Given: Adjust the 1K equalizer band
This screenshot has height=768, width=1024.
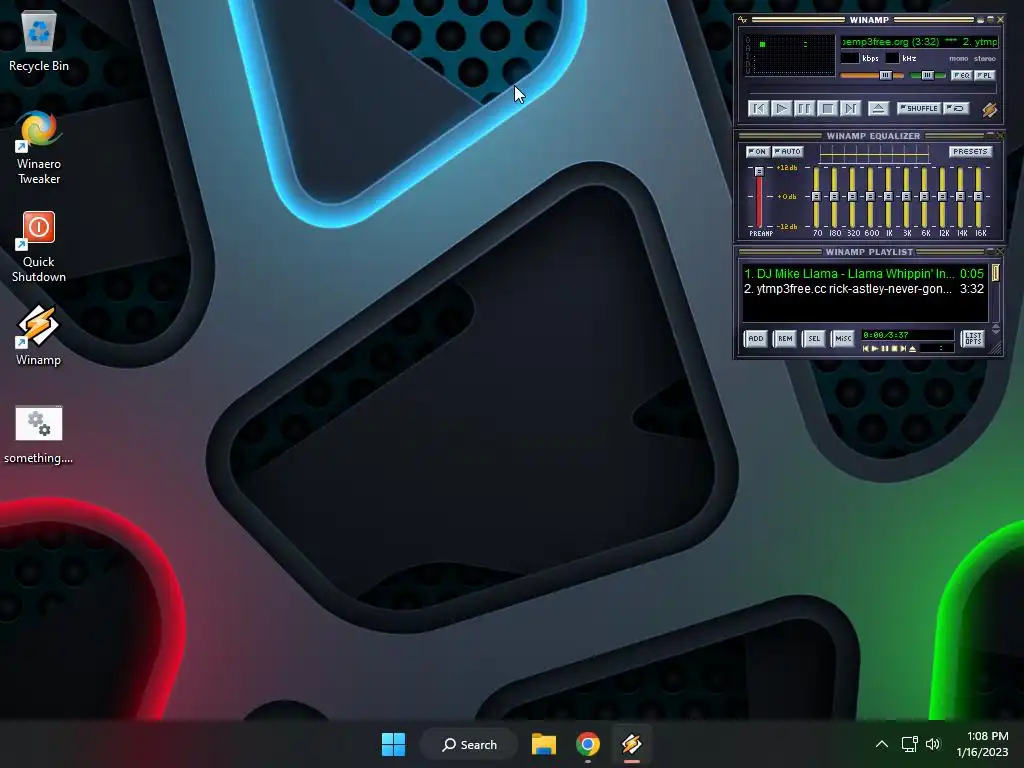Looking at the screenshot, I should click(888, 197).
